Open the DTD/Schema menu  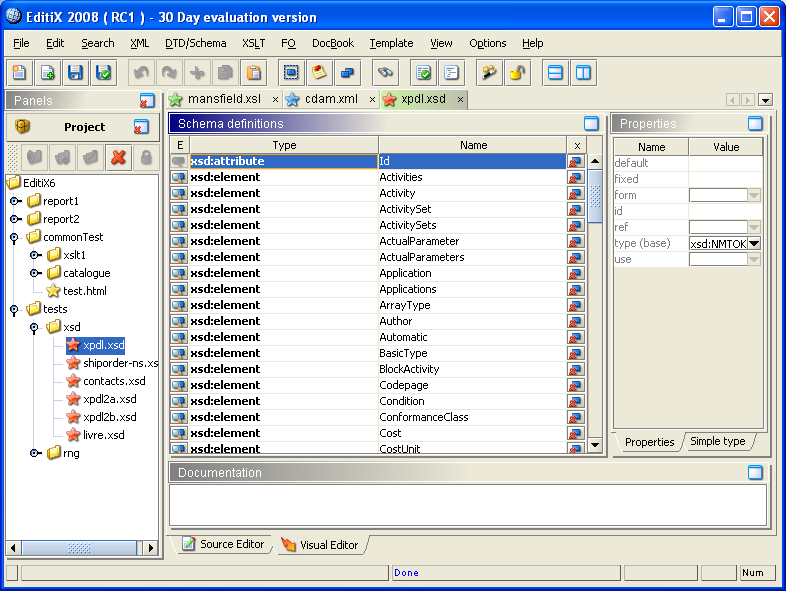pyautogui.click(x=195, y=43)
